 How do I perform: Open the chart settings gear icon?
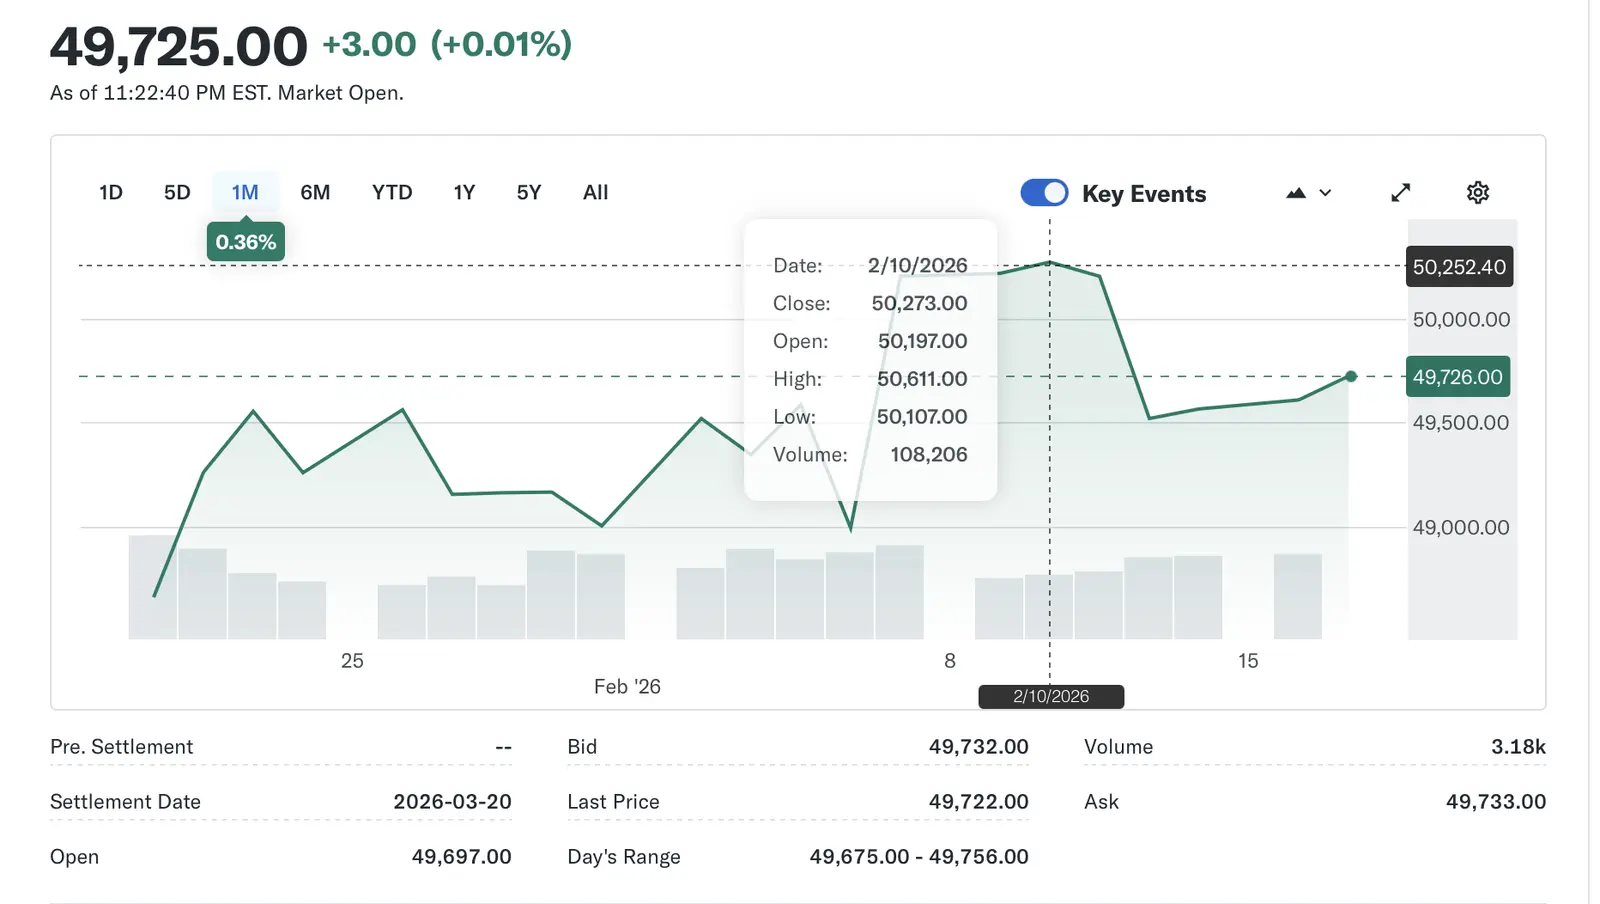click(1477, 193)
